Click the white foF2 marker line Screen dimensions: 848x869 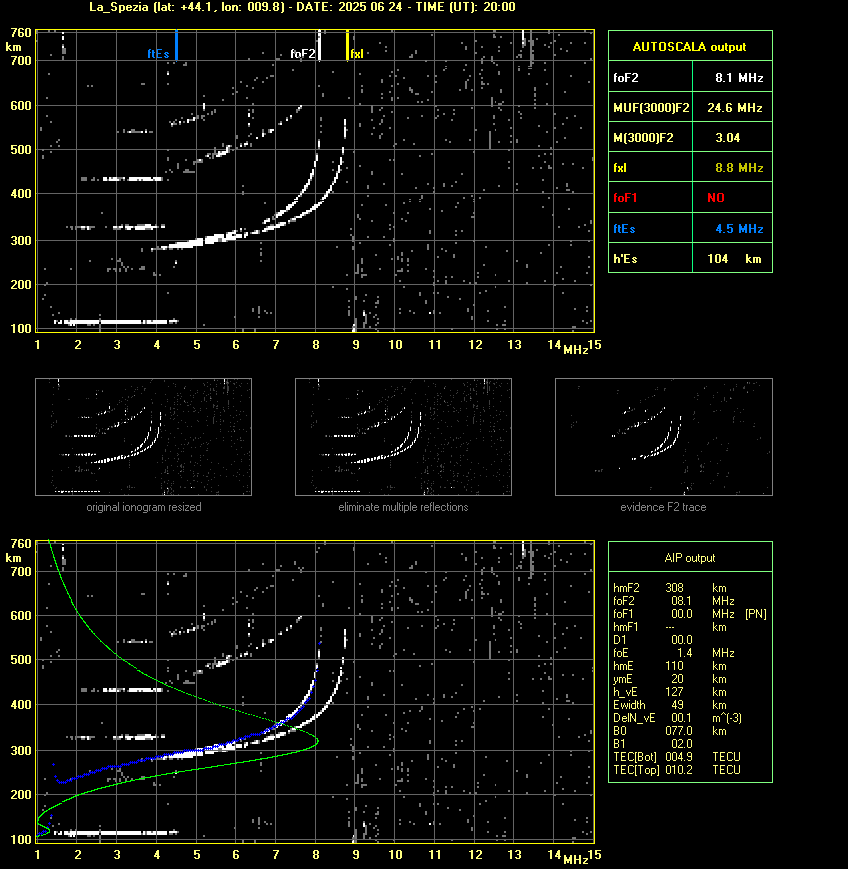(320, 45)
